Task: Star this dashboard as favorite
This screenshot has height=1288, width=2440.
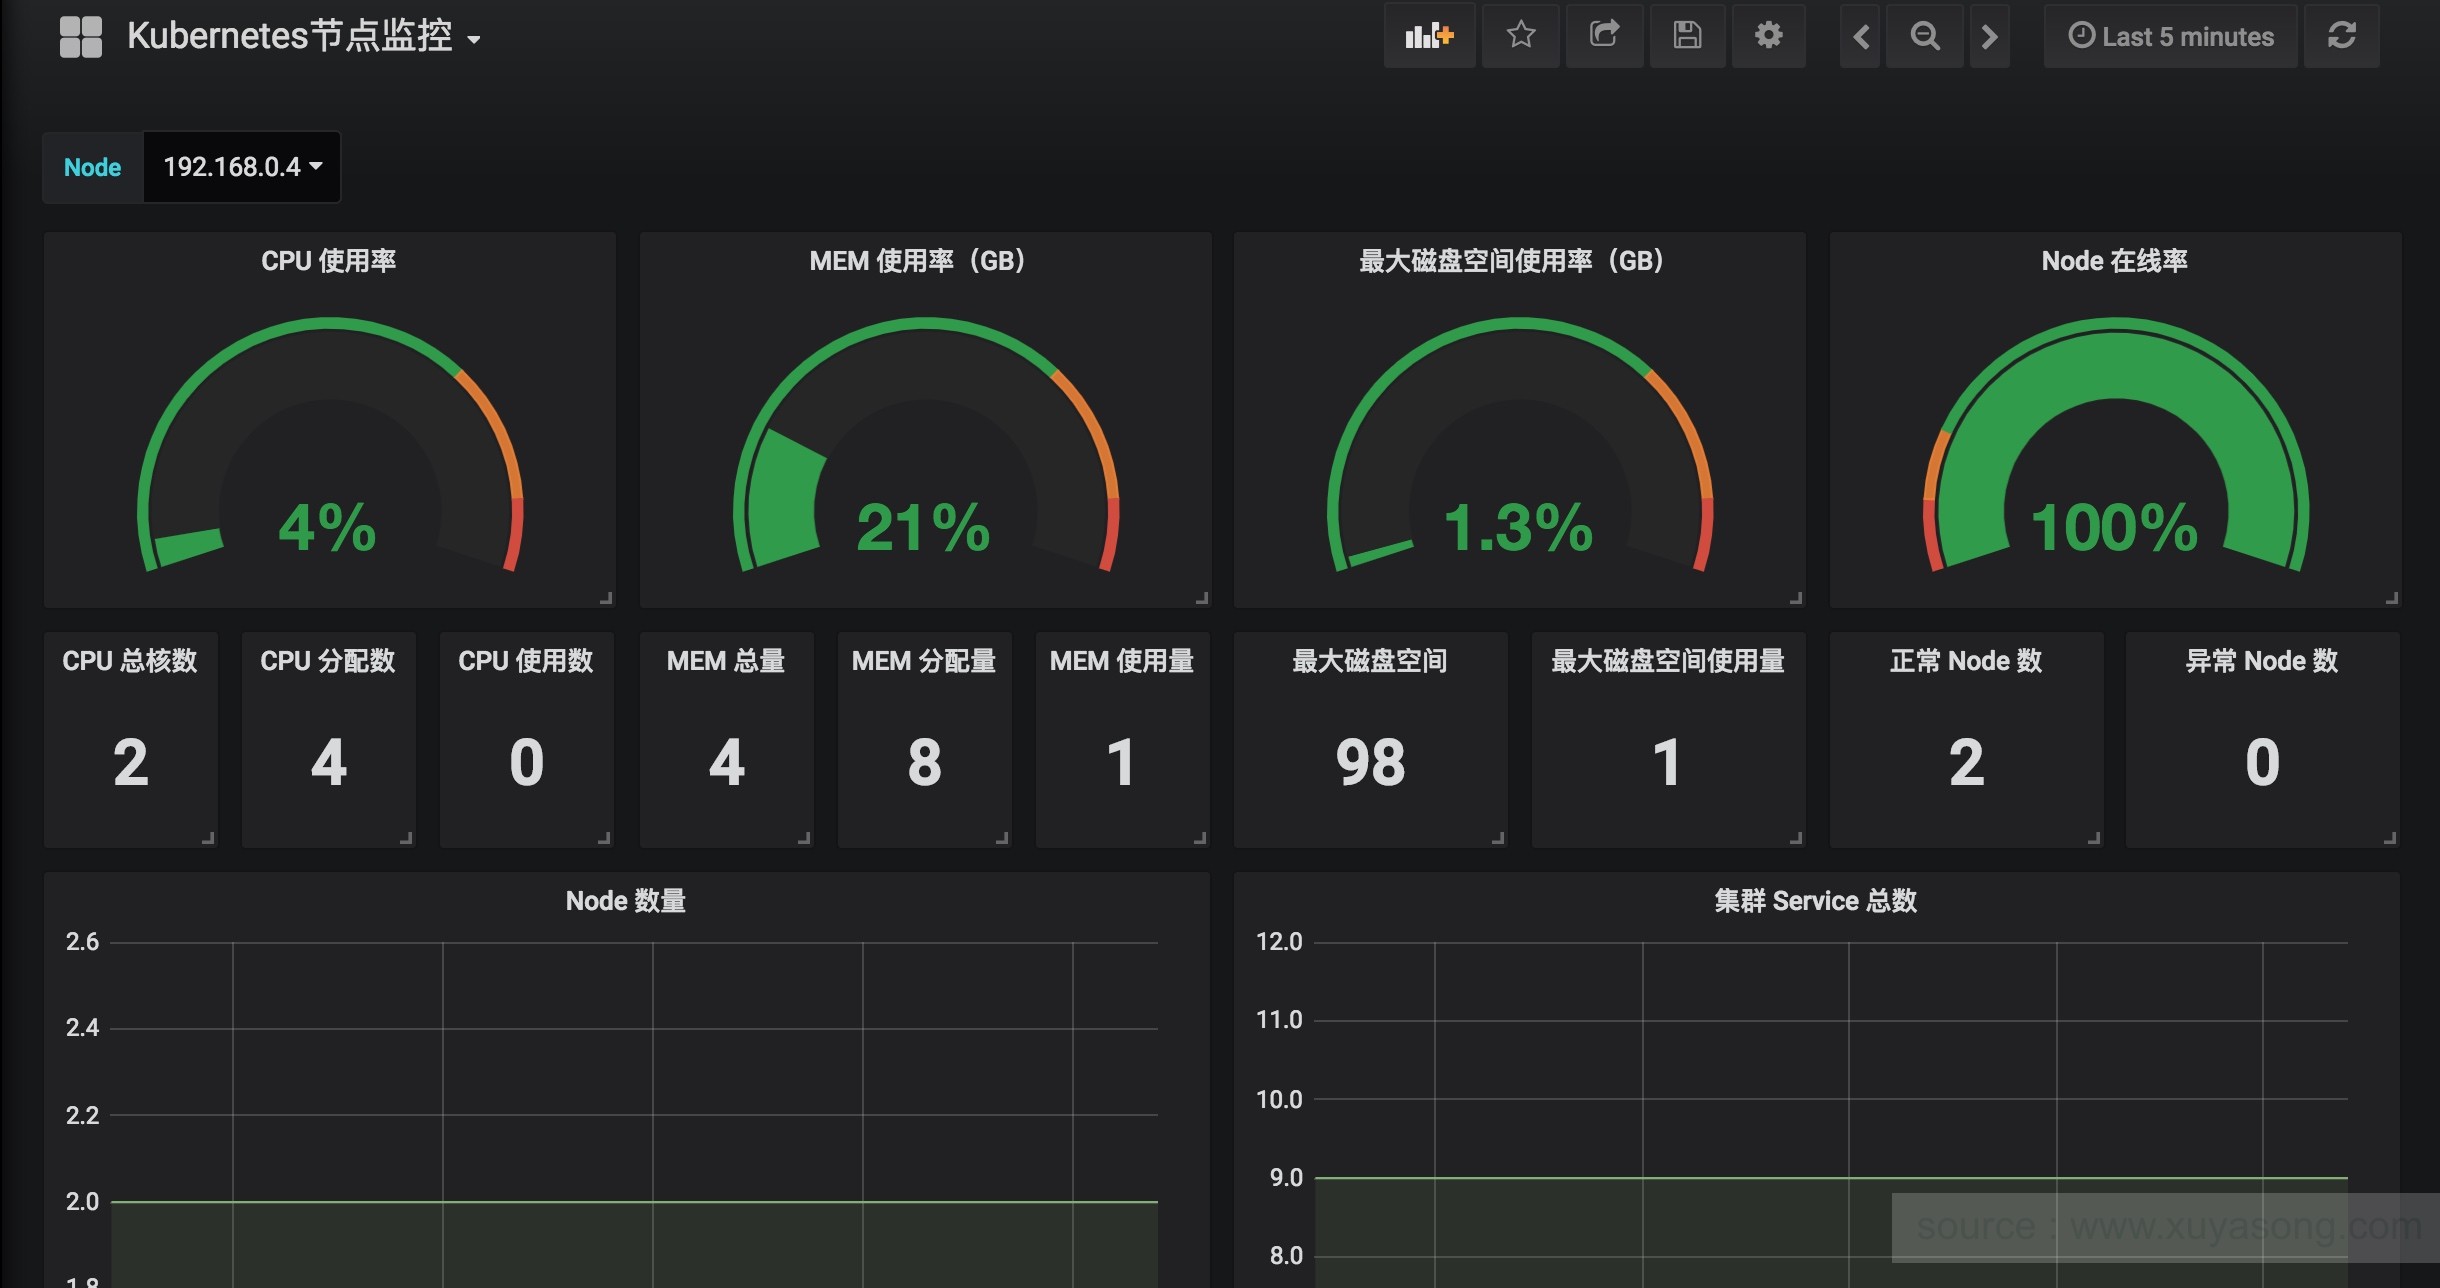Action: (x=1520, y=37)
